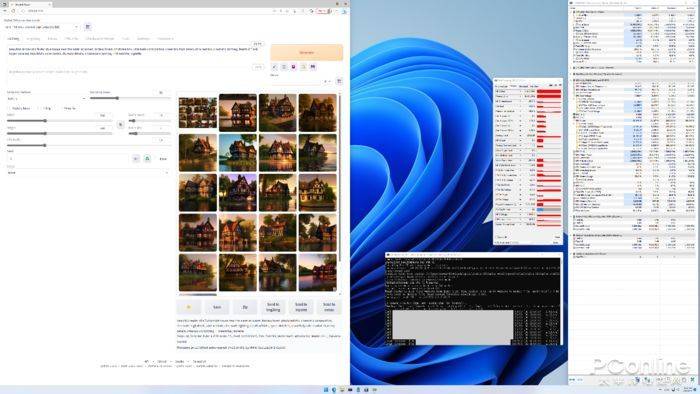Open the Styles dropdown
The image size is (700, 394).
[302, 82]
